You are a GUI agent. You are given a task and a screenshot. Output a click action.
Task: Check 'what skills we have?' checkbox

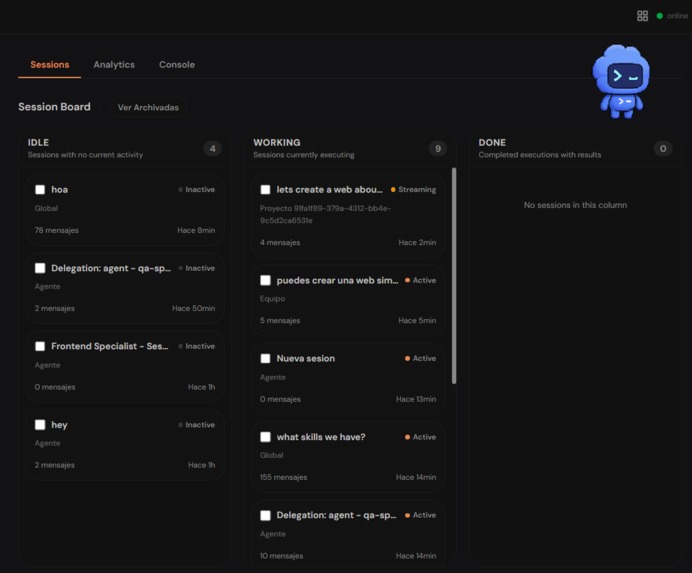(265, 437)
